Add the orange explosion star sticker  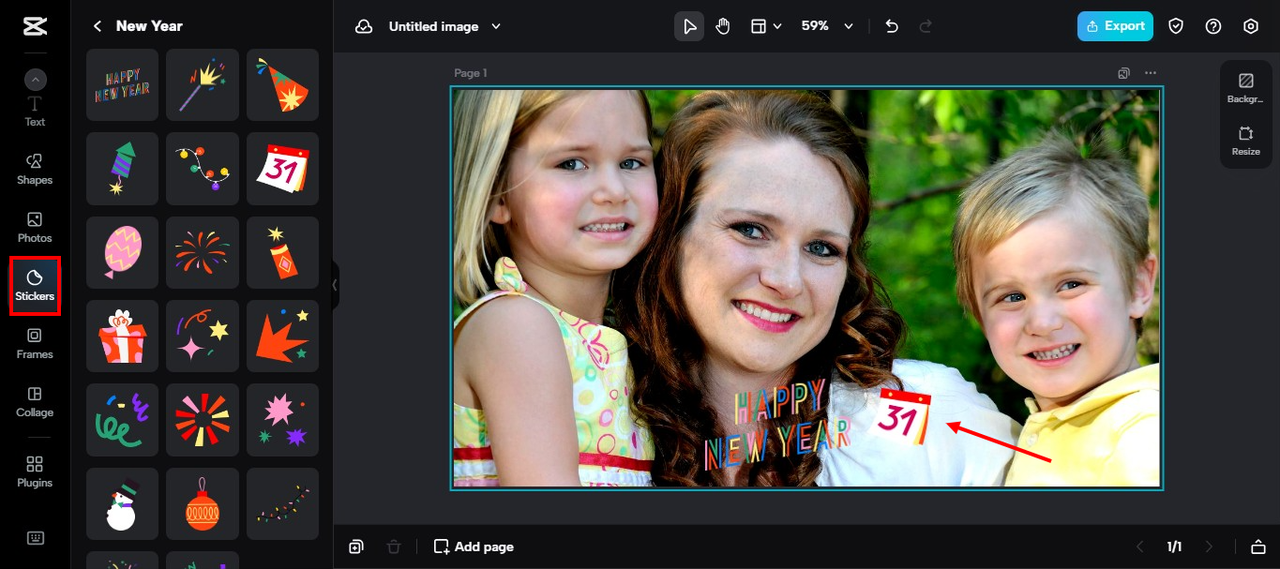point(283,337)
